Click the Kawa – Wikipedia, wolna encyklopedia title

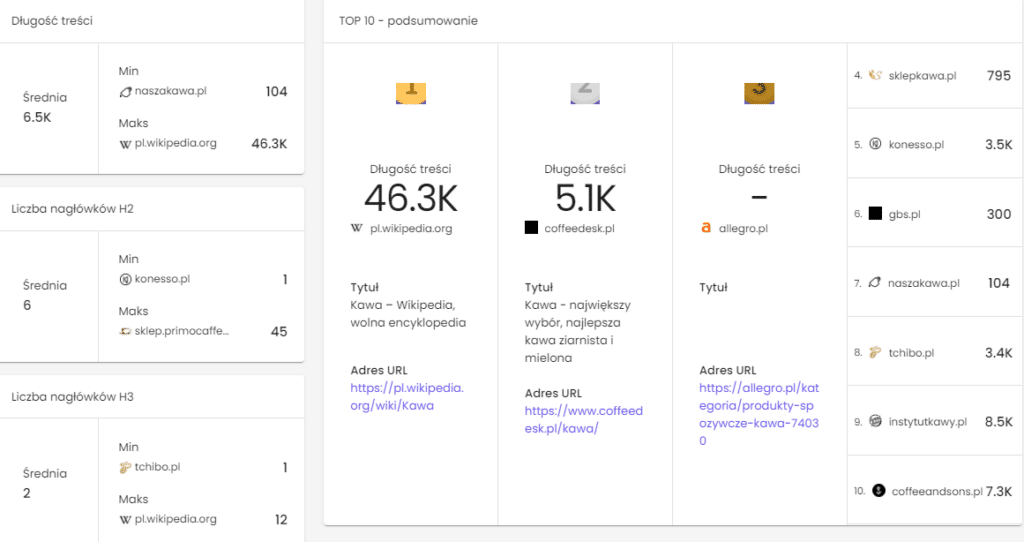pyautogui.click(x=408, y=314)
